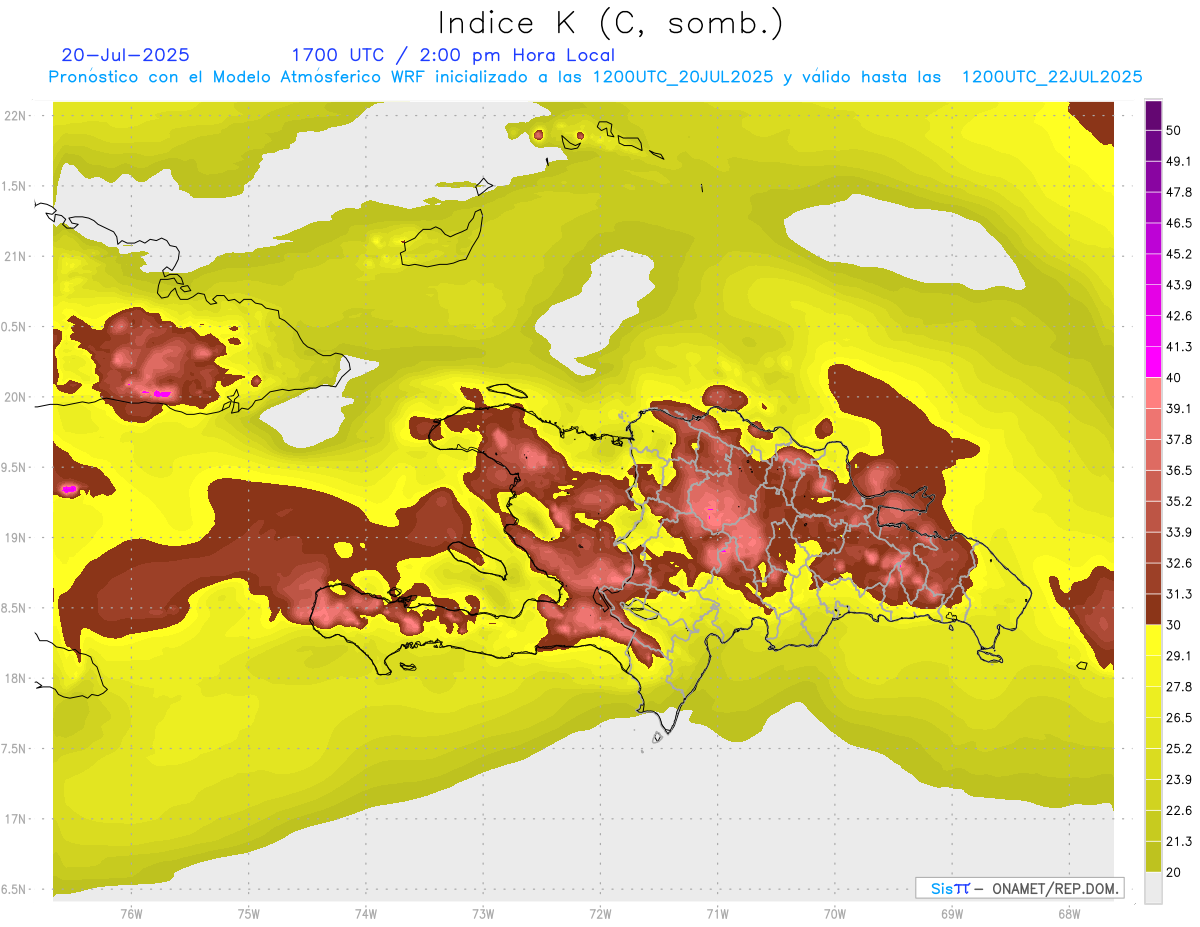Screen dimensions: 1200x927
Task: Open the ONAMET/REP.DOM. watermark label
Action: pos(1053,888)
